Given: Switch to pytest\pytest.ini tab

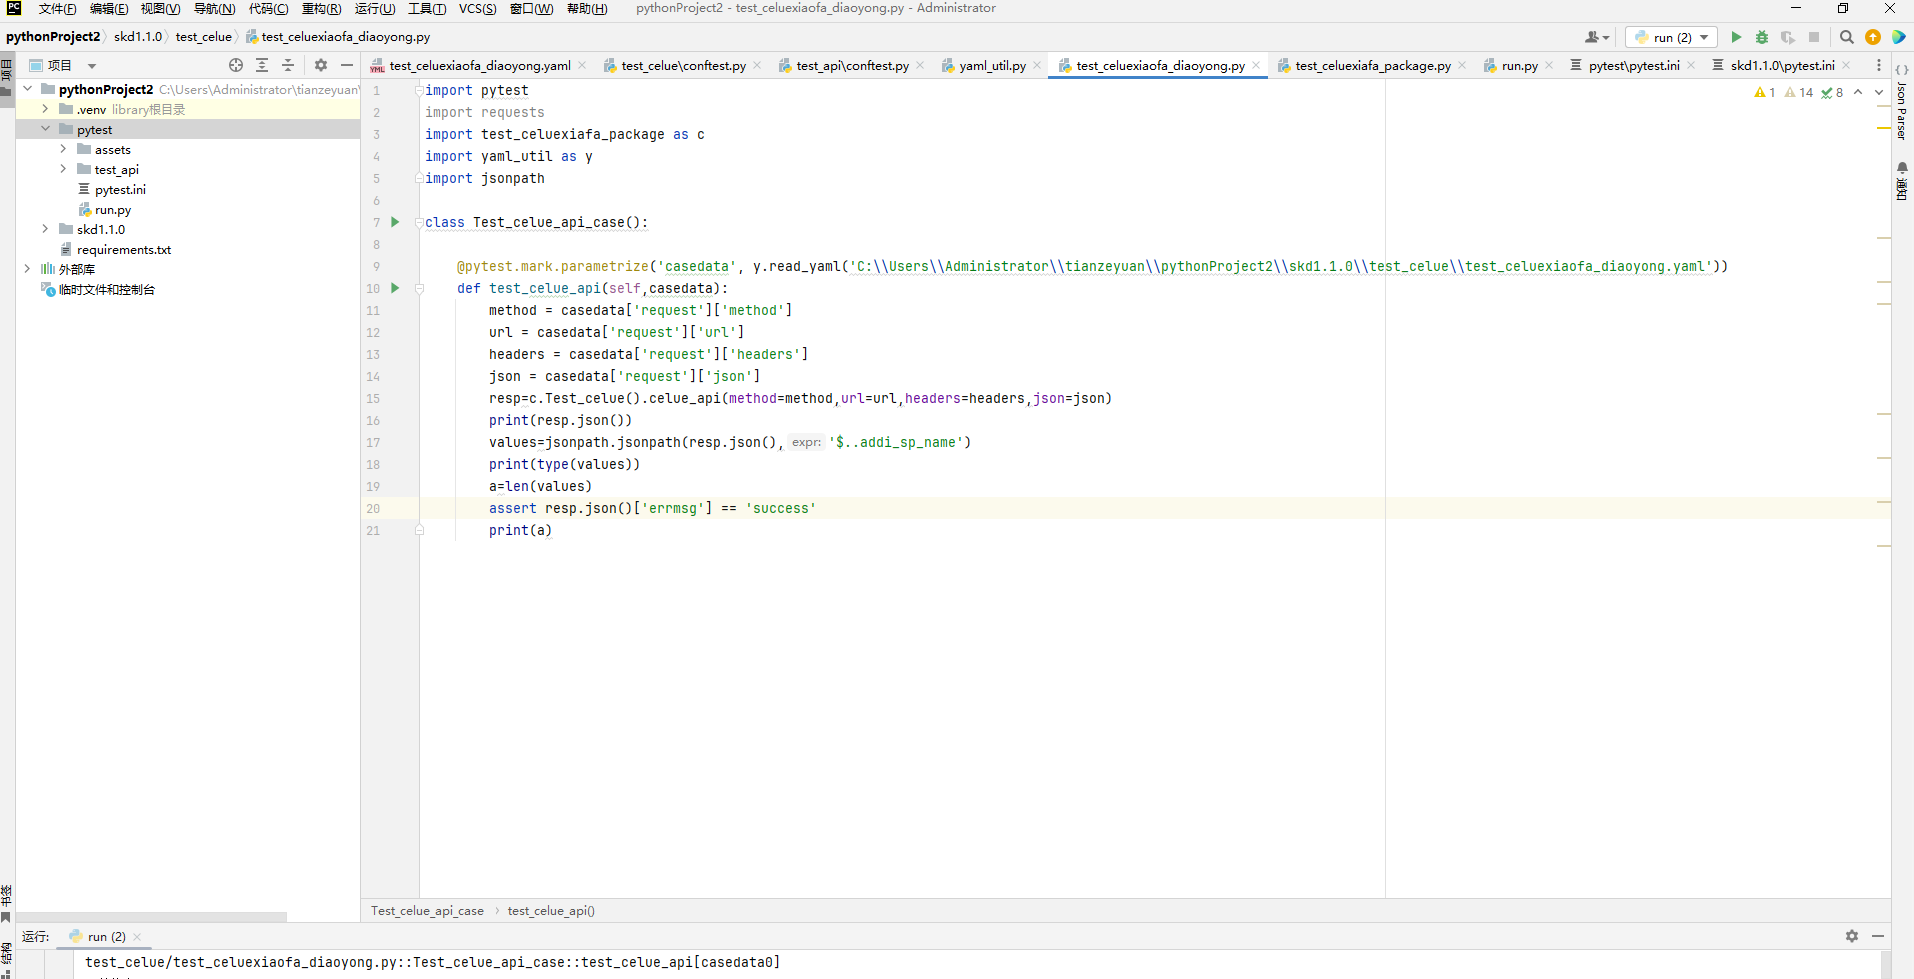Looking at the screenshot, I should point(1634,65).
